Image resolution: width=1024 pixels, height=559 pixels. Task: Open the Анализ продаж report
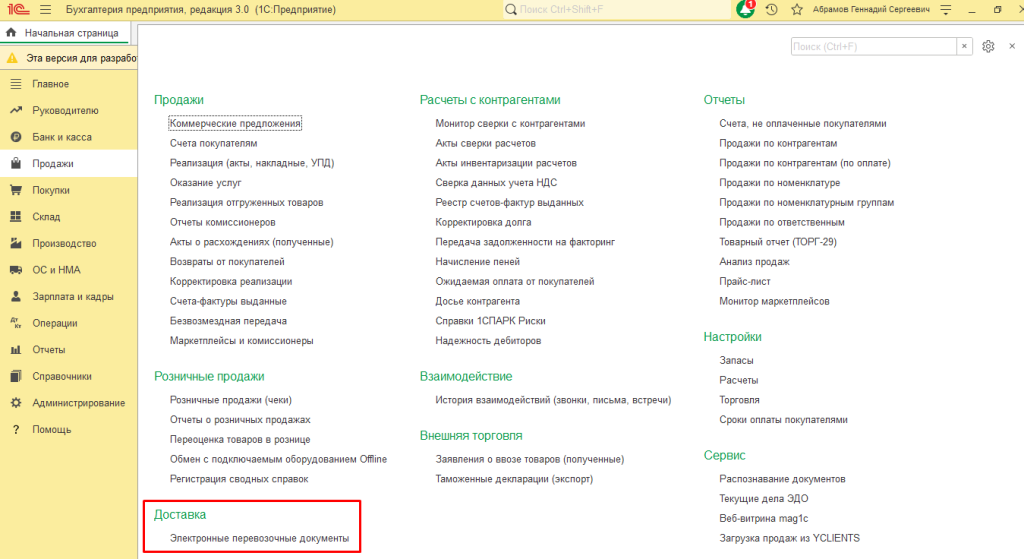[754, 262]
